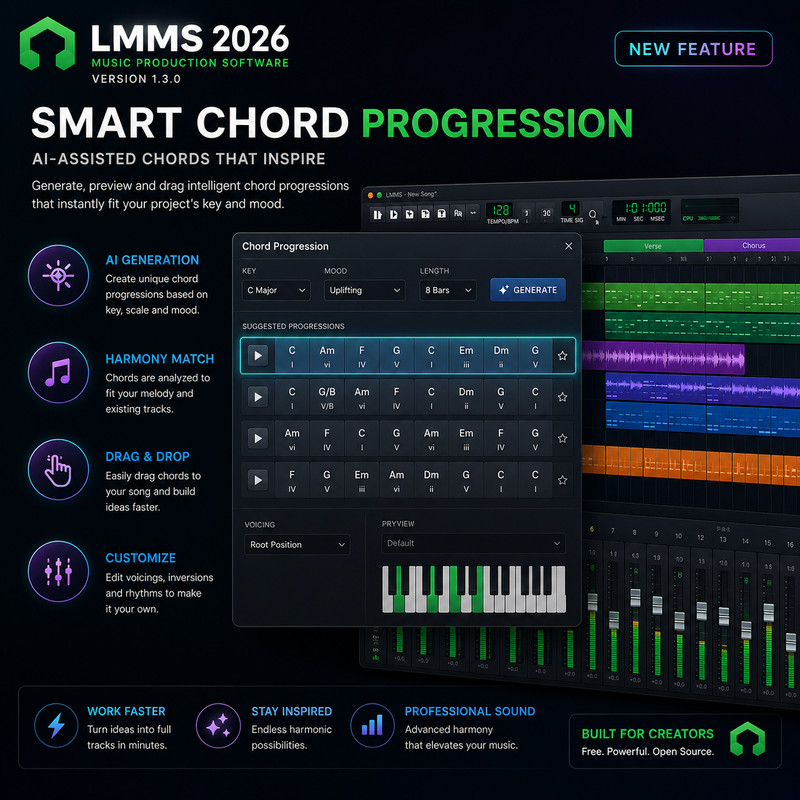The image size is (800, 800).
Task: Click the Drag & Drop hand icon
Action: click(x=59, y=469)
